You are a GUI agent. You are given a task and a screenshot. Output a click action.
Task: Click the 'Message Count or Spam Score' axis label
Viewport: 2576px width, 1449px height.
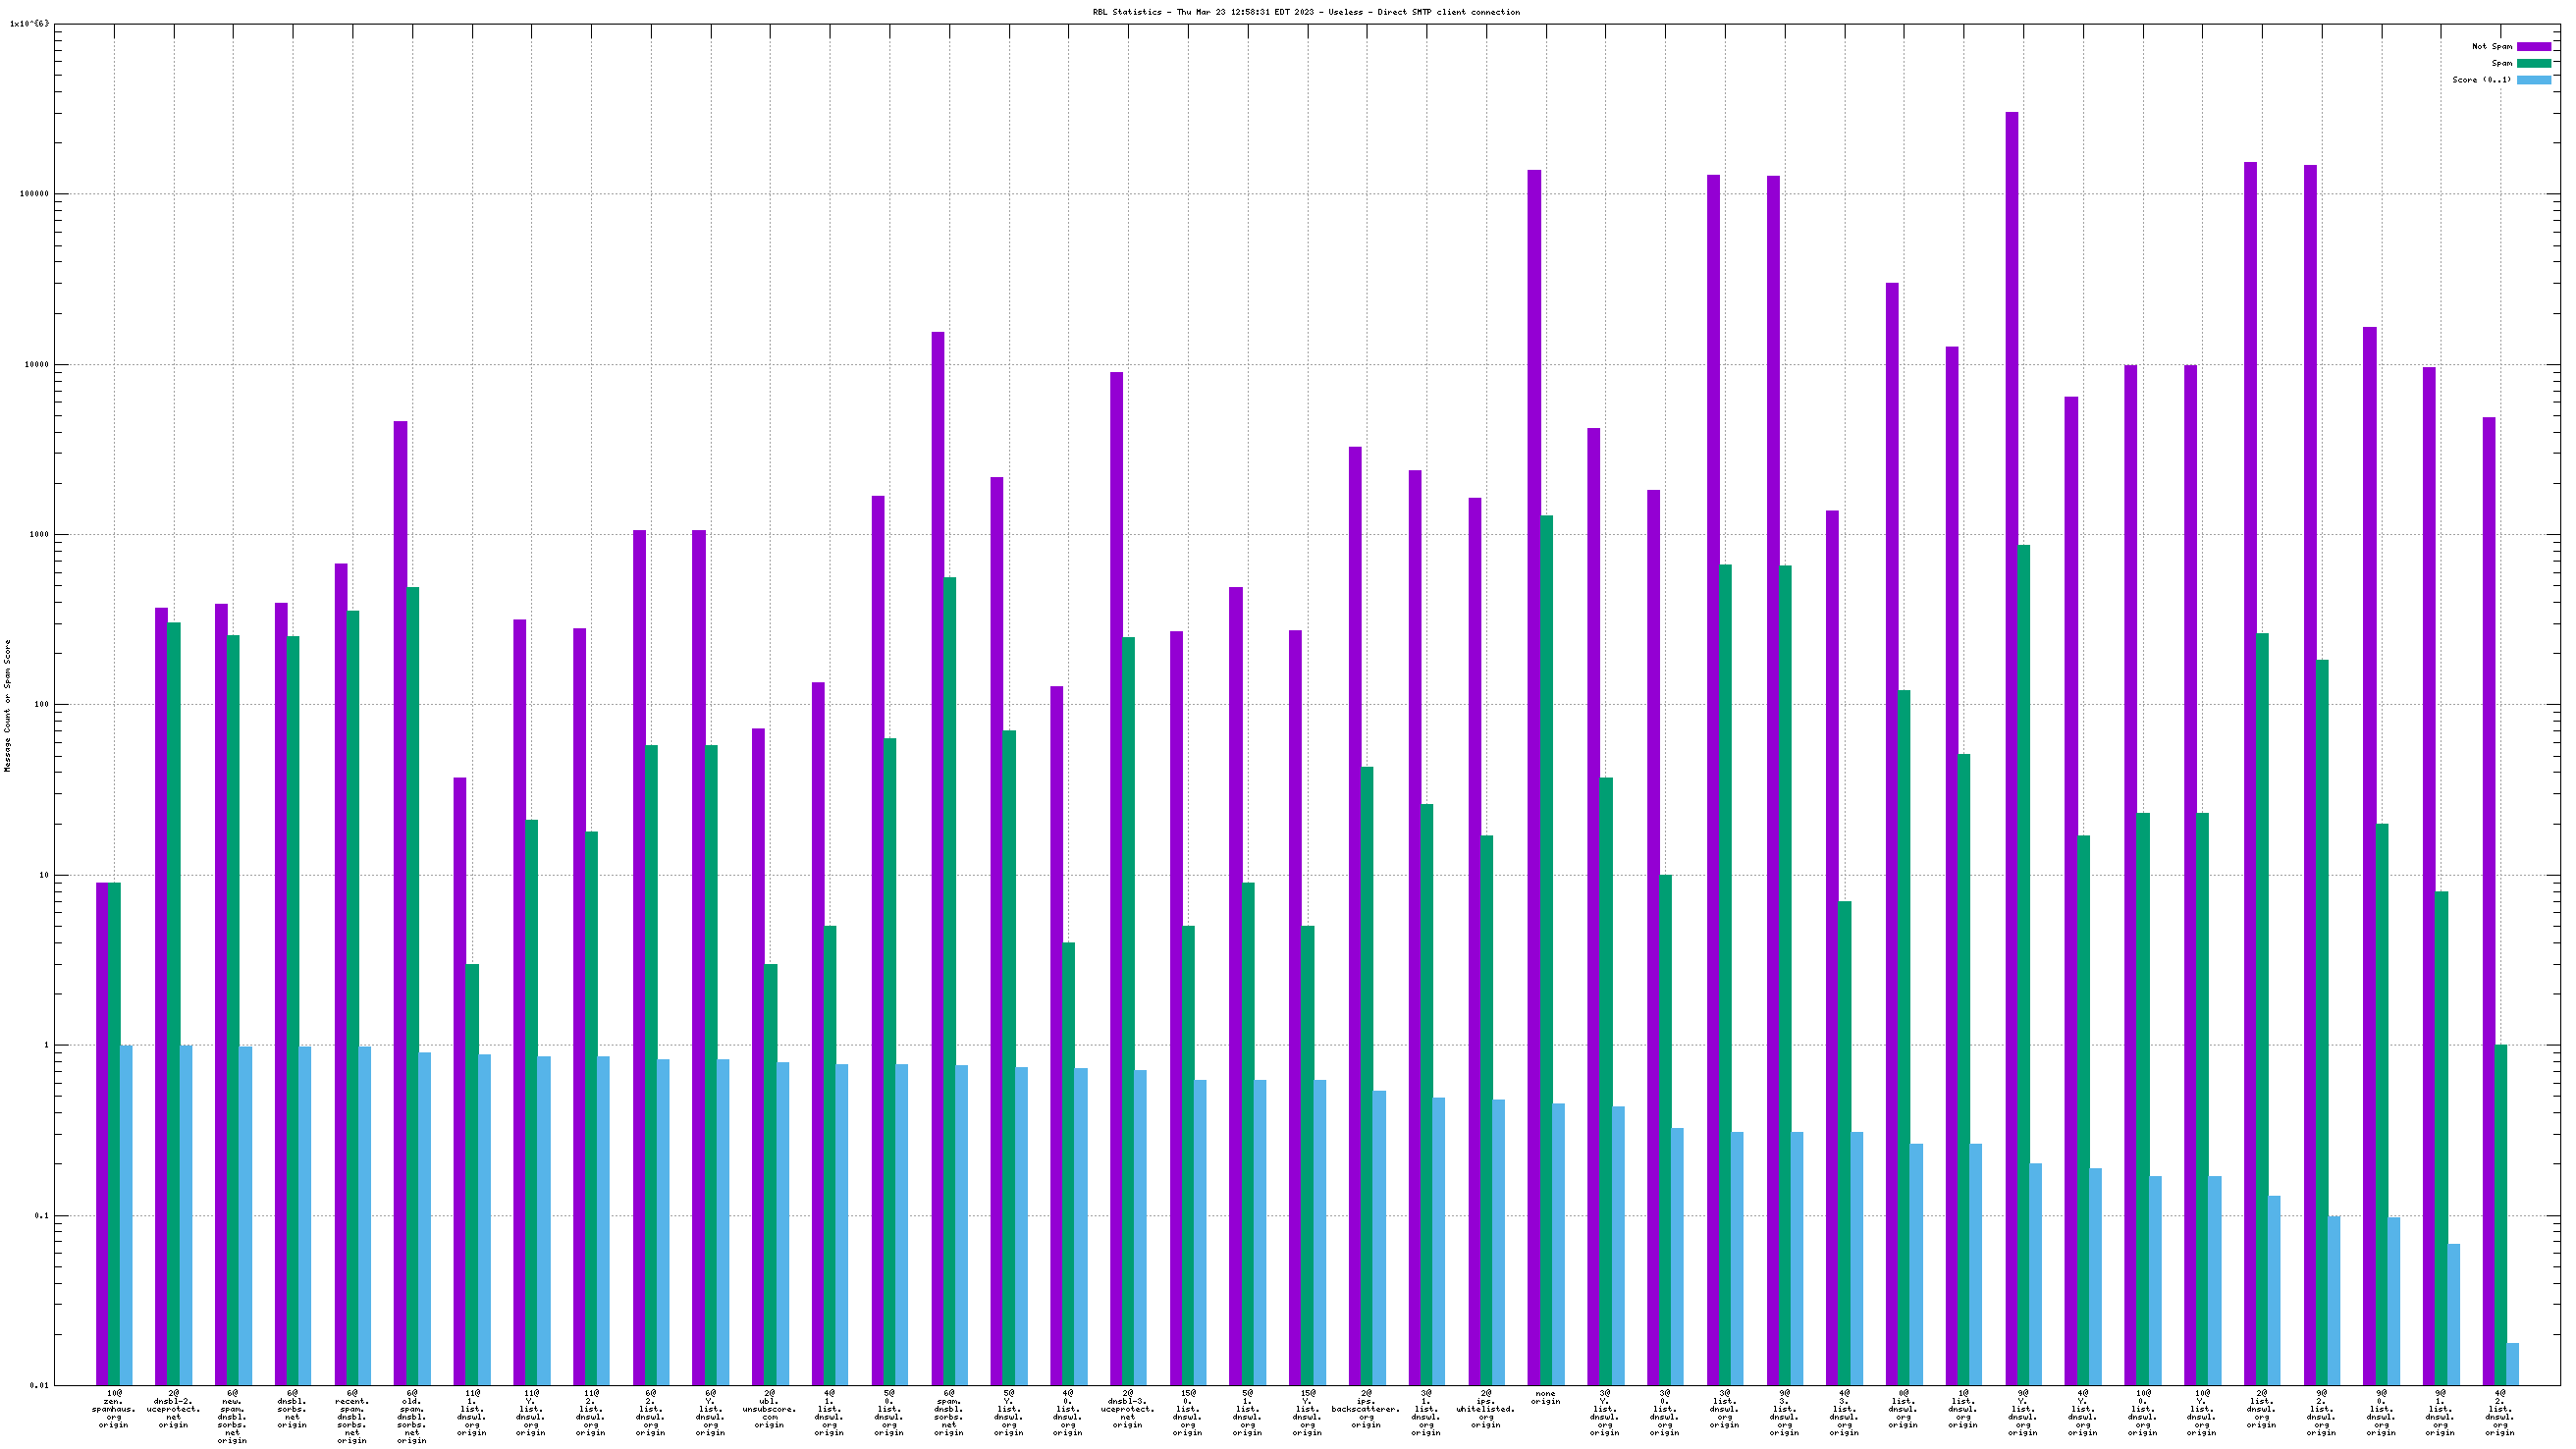[8, 706]
